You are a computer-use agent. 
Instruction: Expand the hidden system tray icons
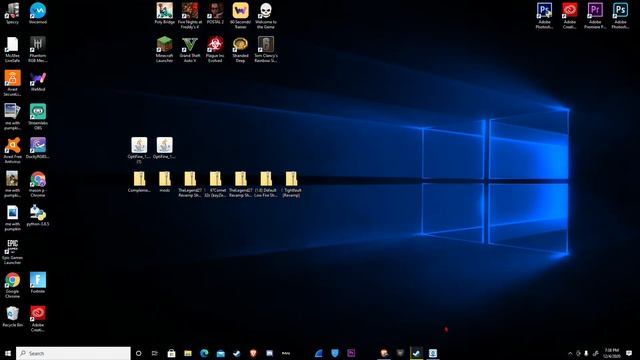pos(570,353)
